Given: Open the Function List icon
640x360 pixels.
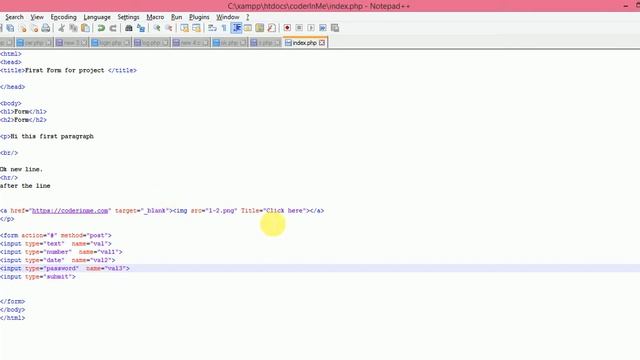Looking at the screenshot, I should point(271,28).
